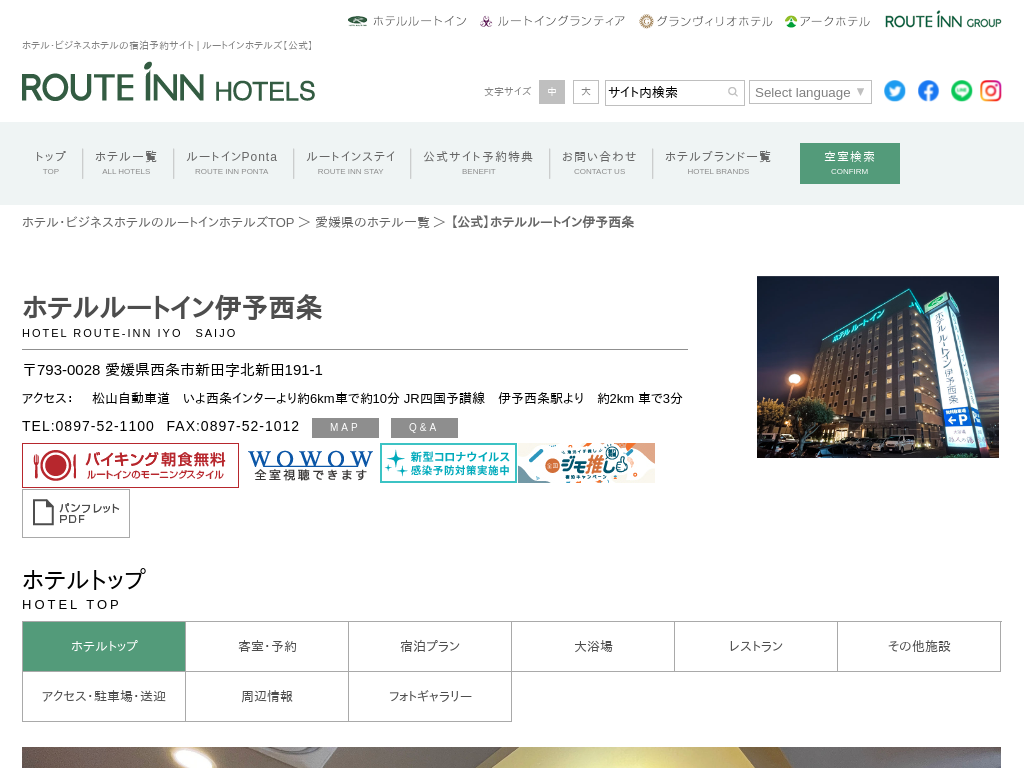This screenshot has height=768, width=1024.
Task: Set text size to 大
Action: tap(586, 92)
